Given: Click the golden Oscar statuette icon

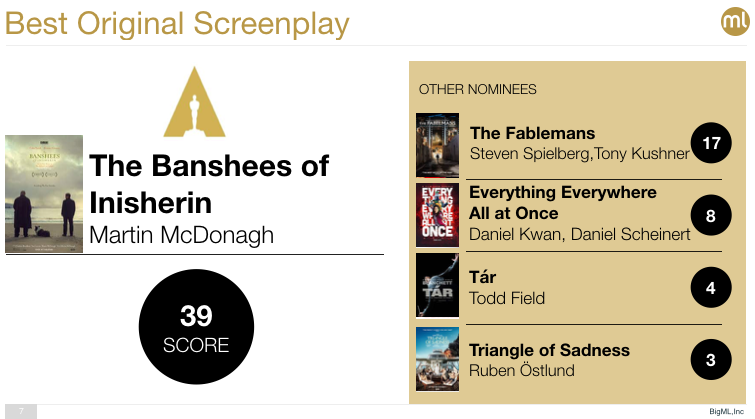Looking at the screenshot, I should tap(195, 102).
